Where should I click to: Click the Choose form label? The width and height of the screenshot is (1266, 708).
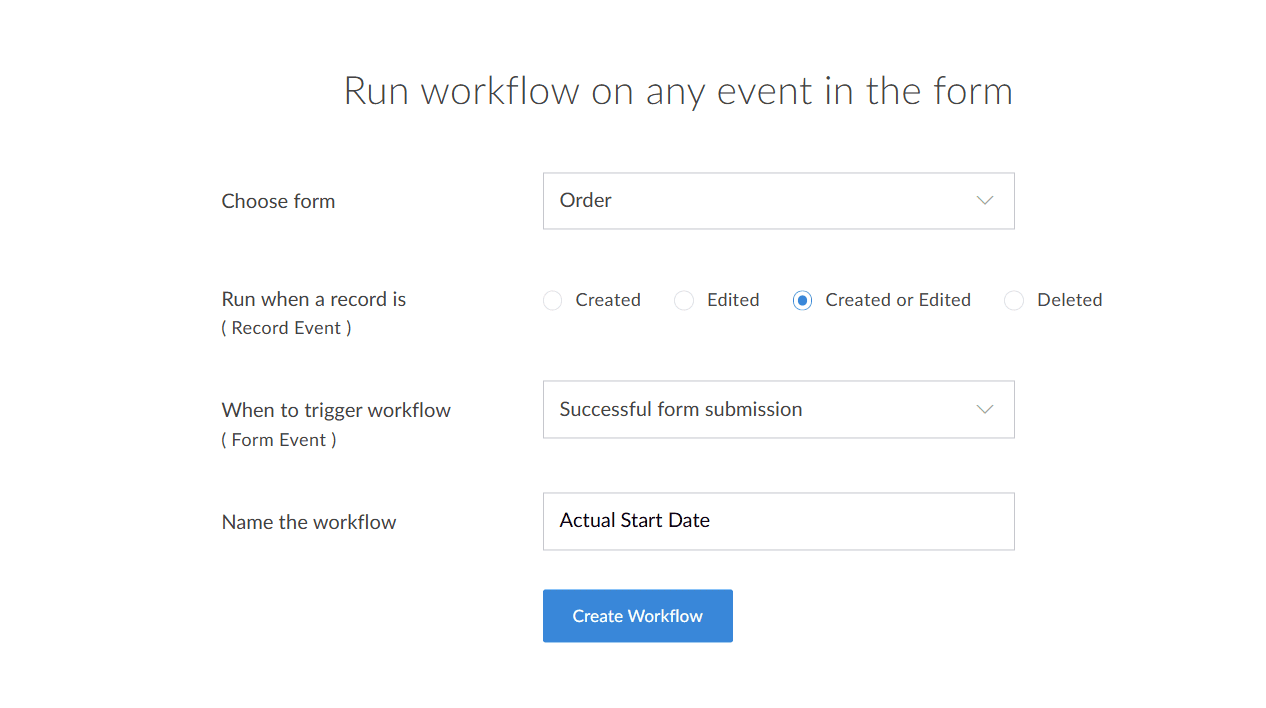coord(278,201)
